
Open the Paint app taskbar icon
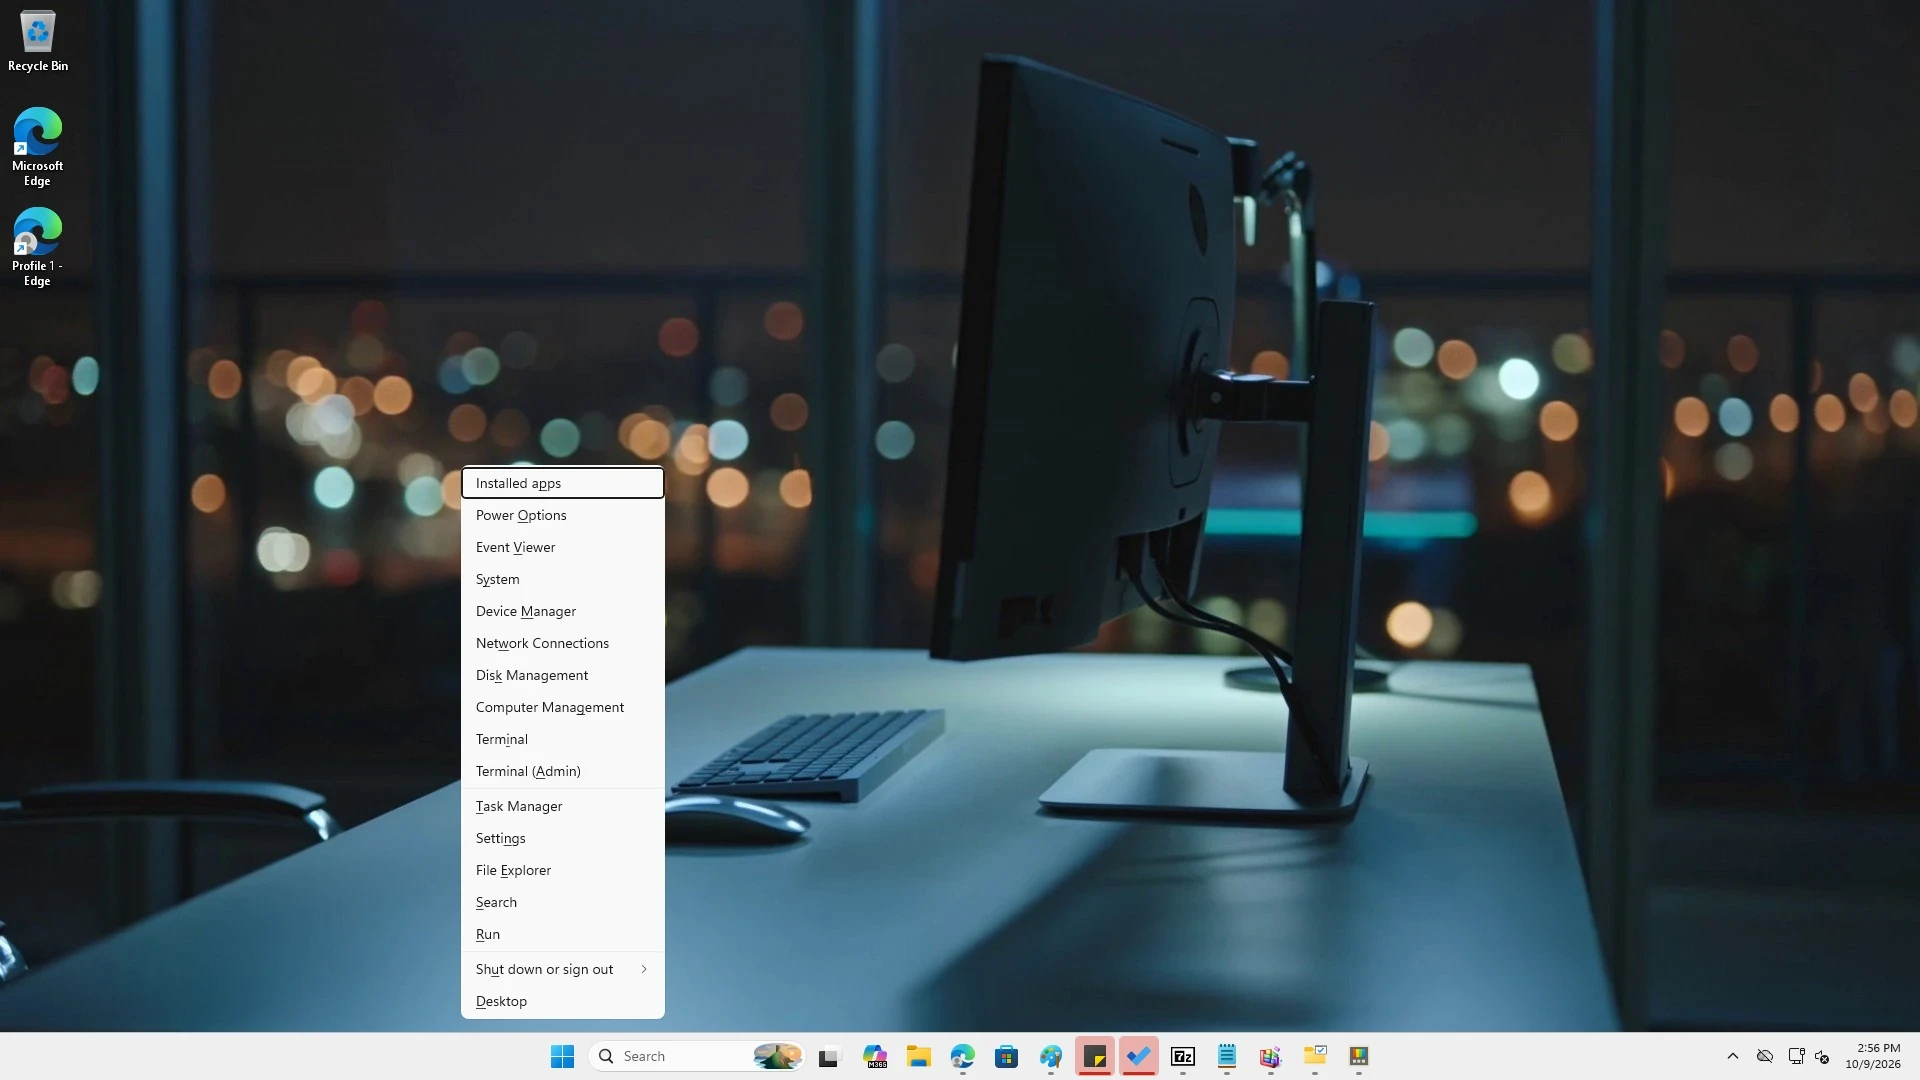click(x=1051, y=1056)
